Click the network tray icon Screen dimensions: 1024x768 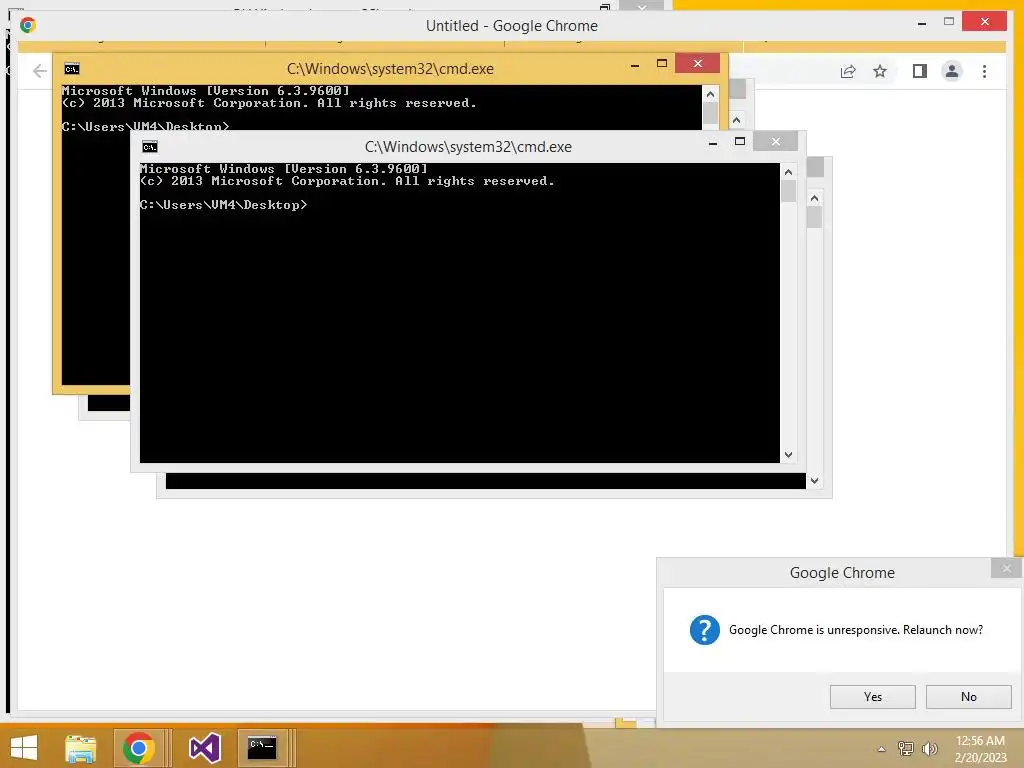coord(905,748)
